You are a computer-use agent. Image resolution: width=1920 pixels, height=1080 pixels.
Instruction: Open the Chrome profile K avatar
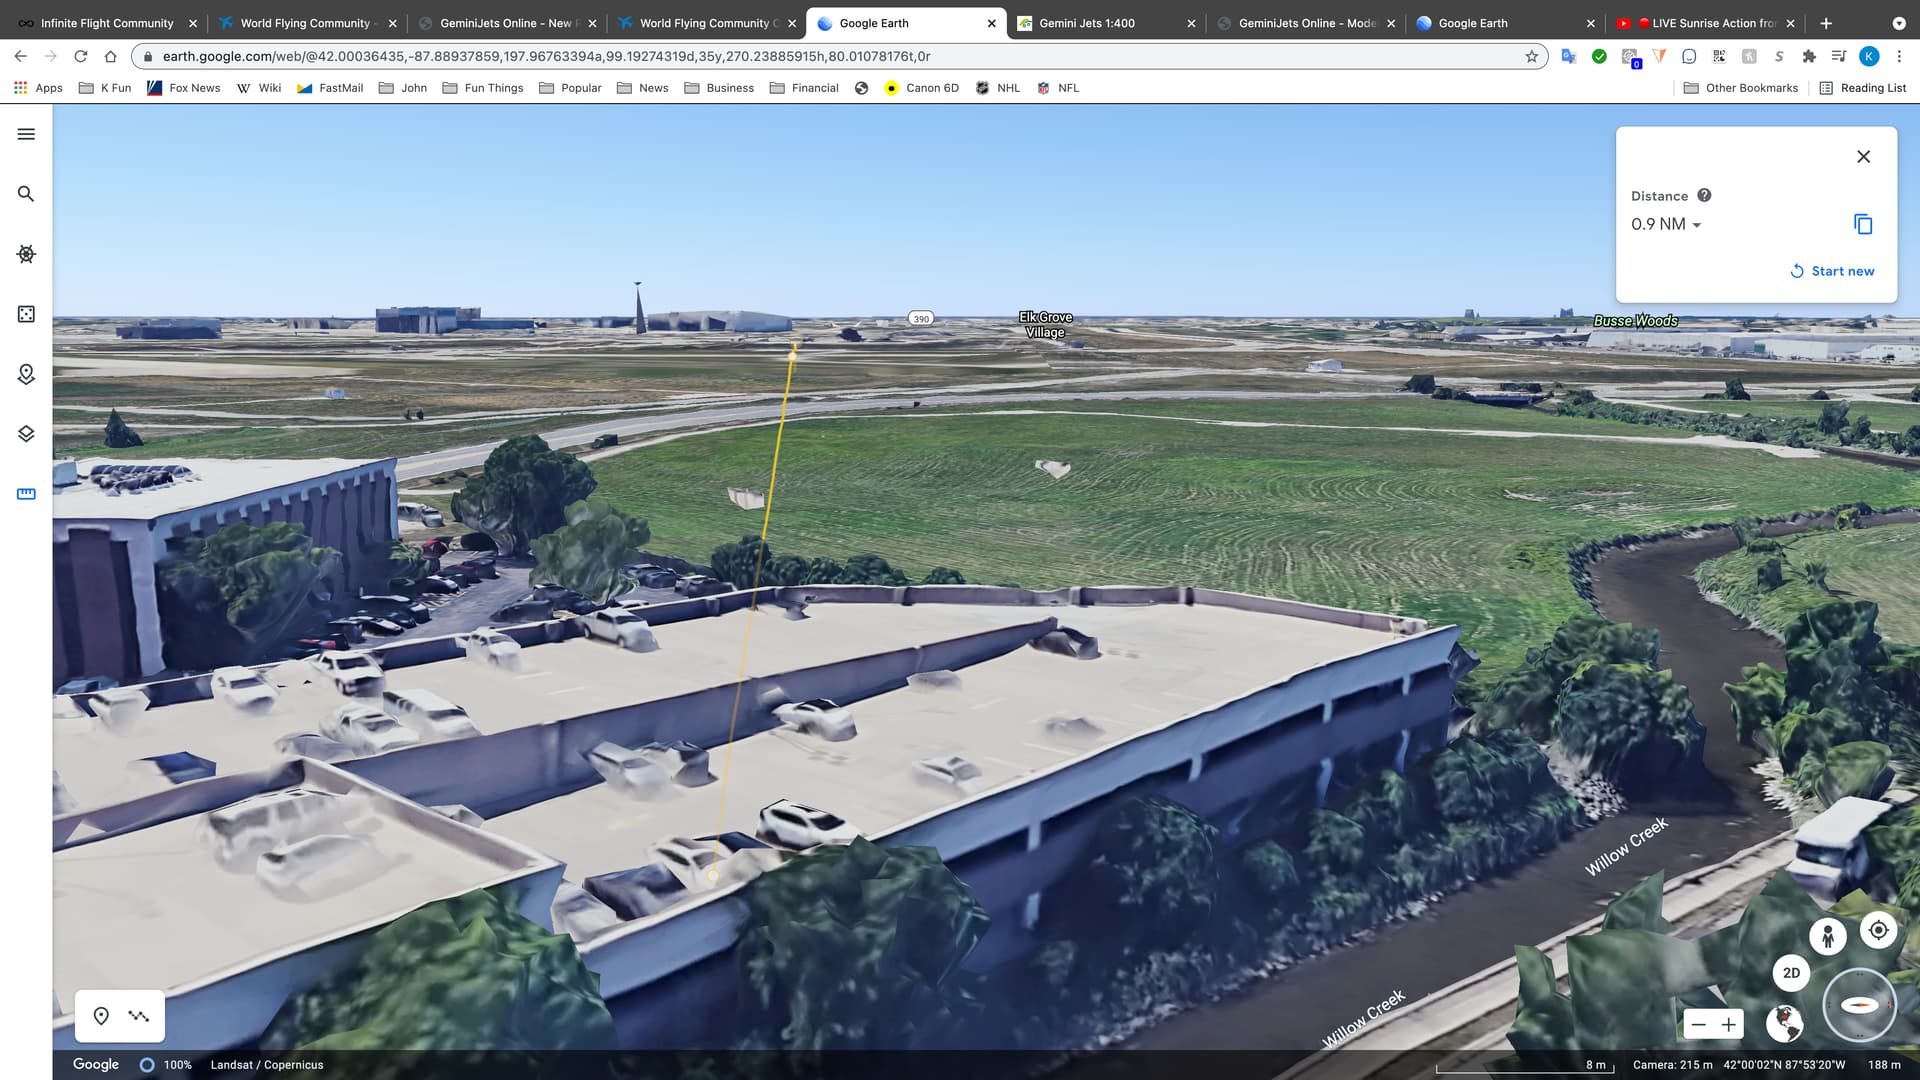pyautogui.click(x=1868, y=56)
